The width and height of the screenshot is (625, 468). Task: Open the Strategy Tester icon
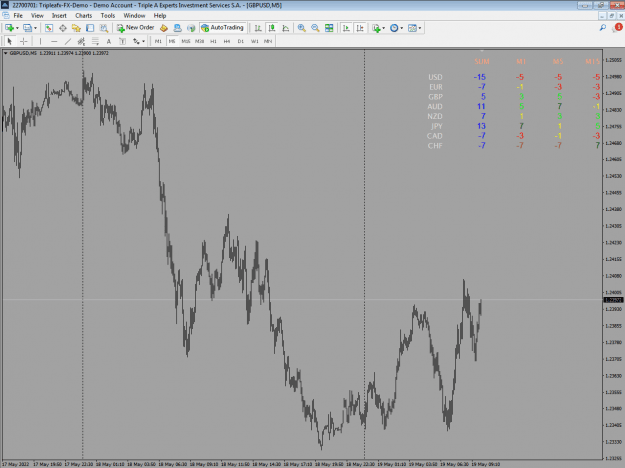[x=104, y=28]
